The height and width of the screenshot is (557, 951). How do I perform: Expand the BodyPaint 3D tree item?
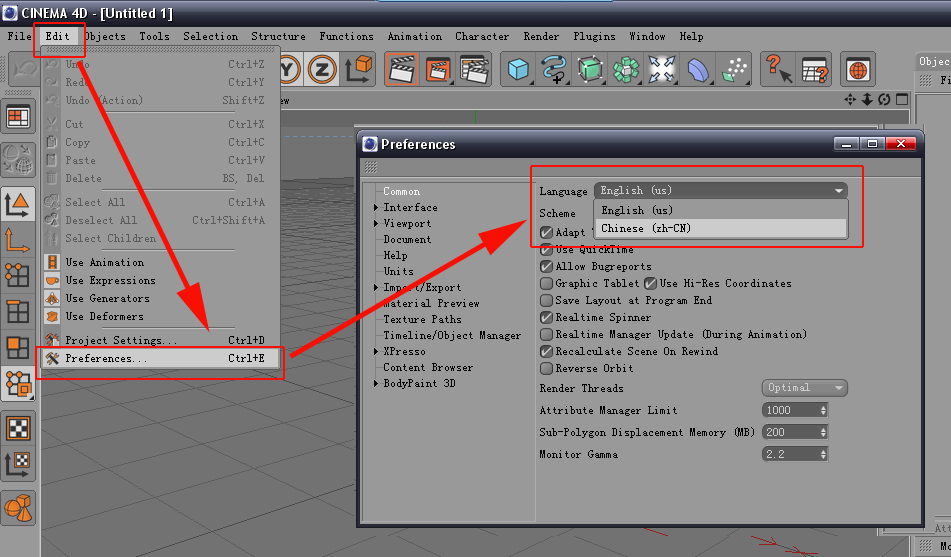coord(377,383)
